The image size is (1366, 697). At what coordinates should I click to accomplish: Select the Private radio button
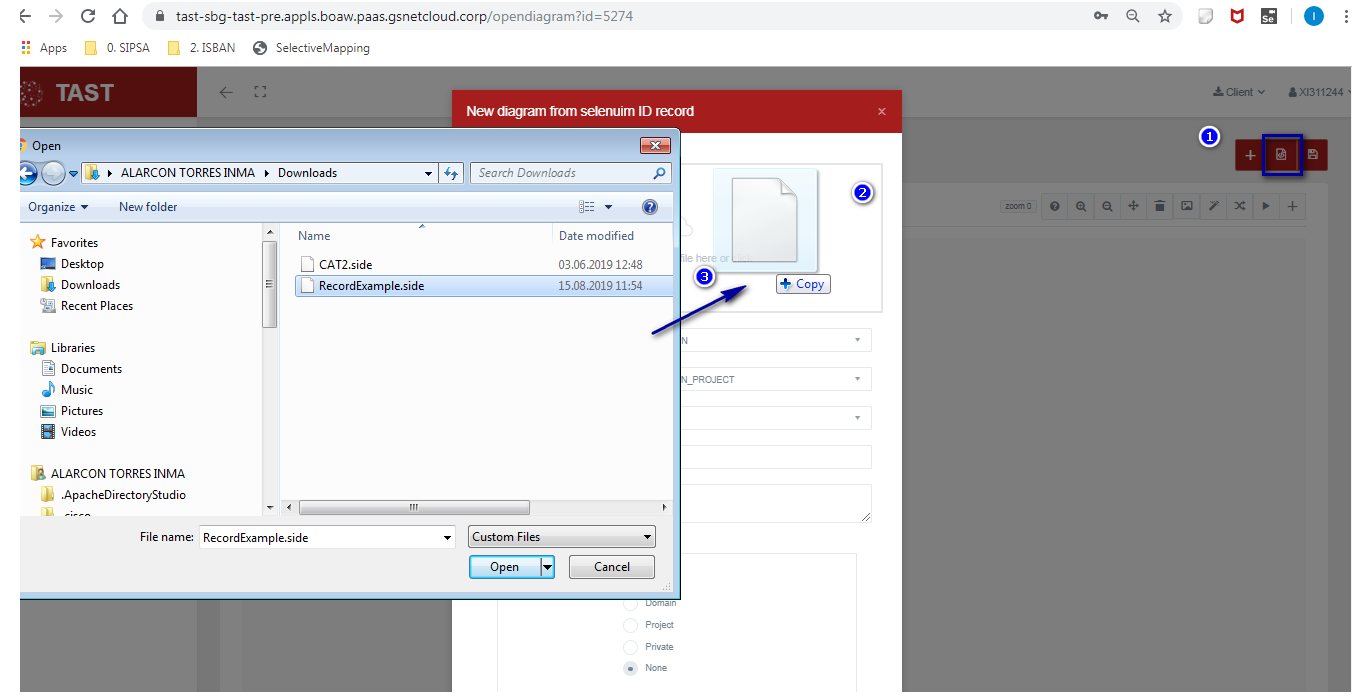[x=630, y=647]
